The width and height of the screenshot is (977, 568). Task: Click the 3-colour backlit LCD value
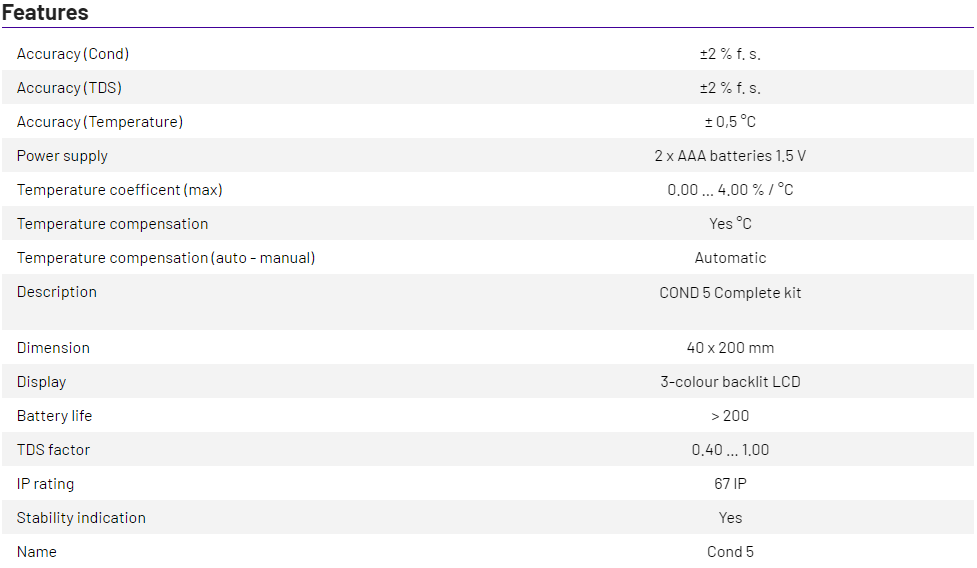730,382
